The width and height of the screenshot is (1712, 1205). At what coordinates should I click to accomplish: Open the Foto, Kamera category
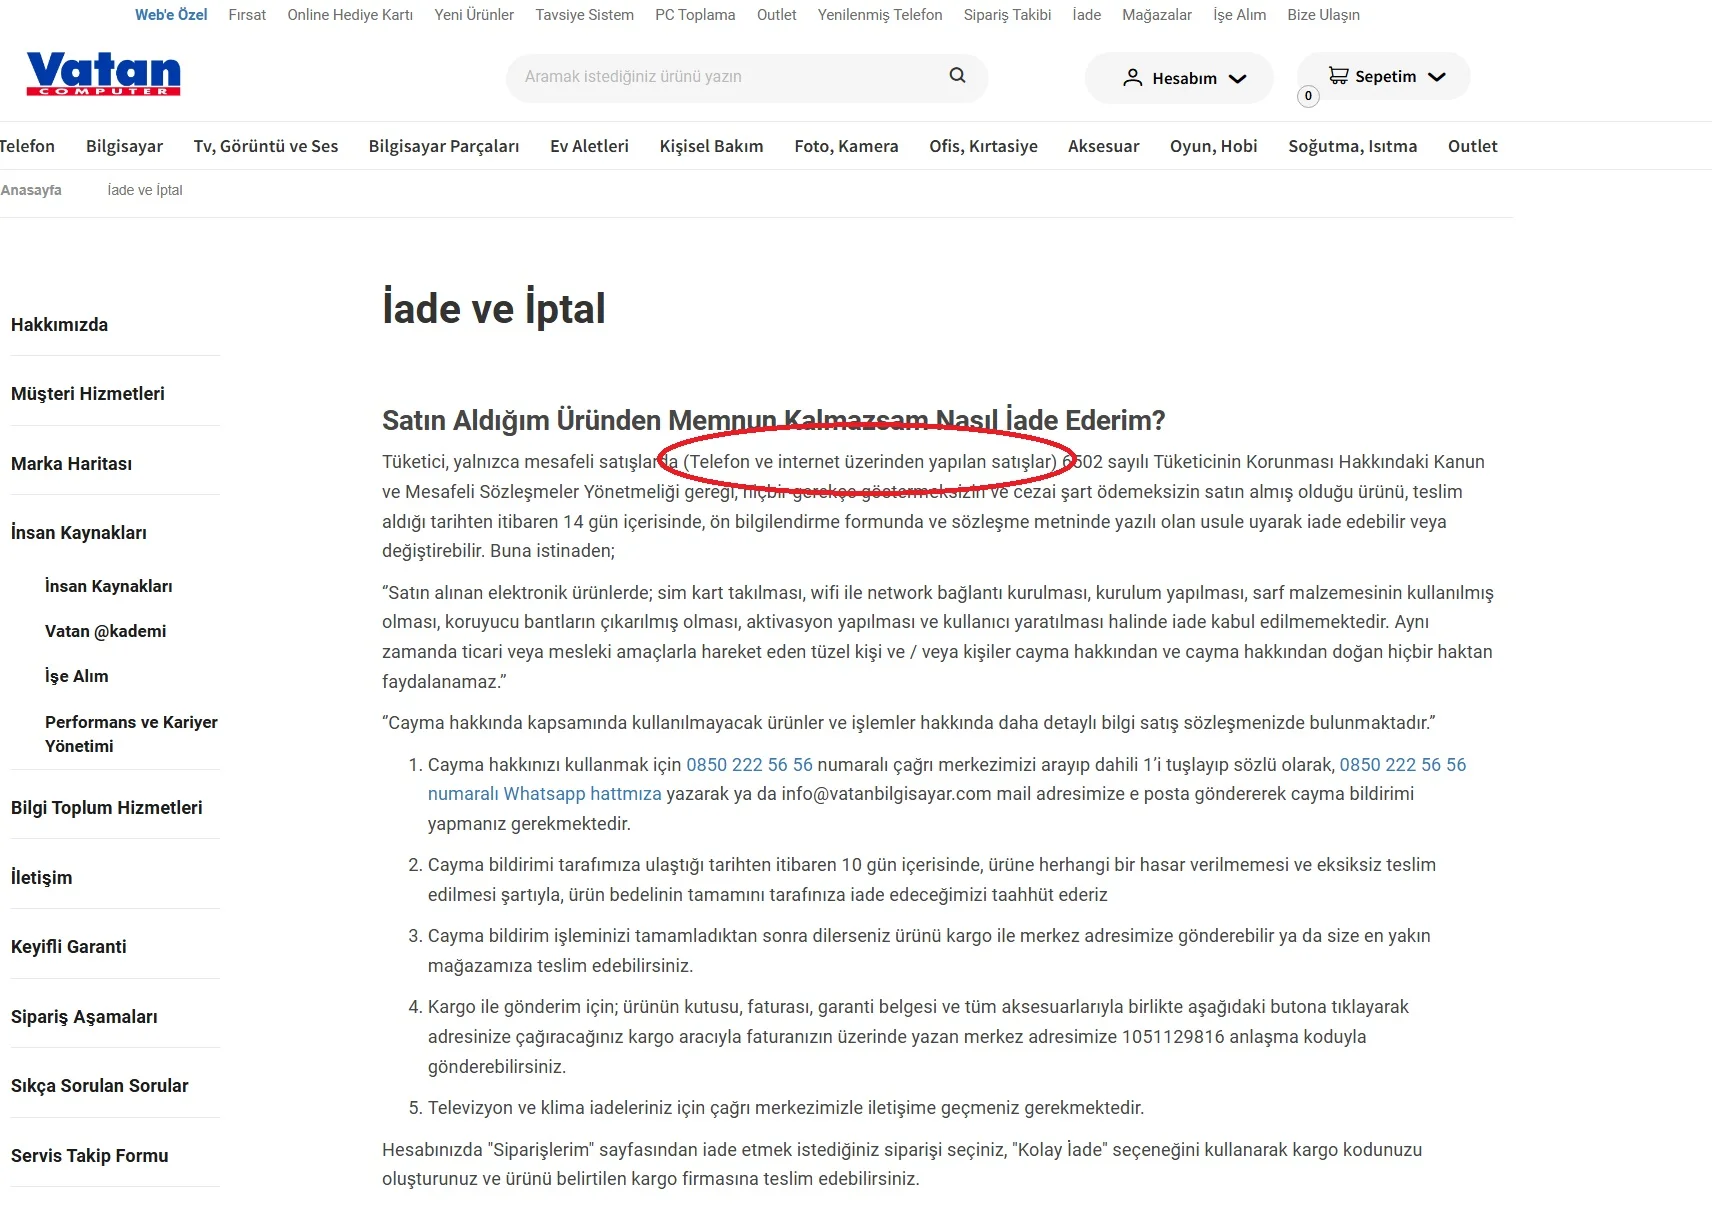pos(846,146)
